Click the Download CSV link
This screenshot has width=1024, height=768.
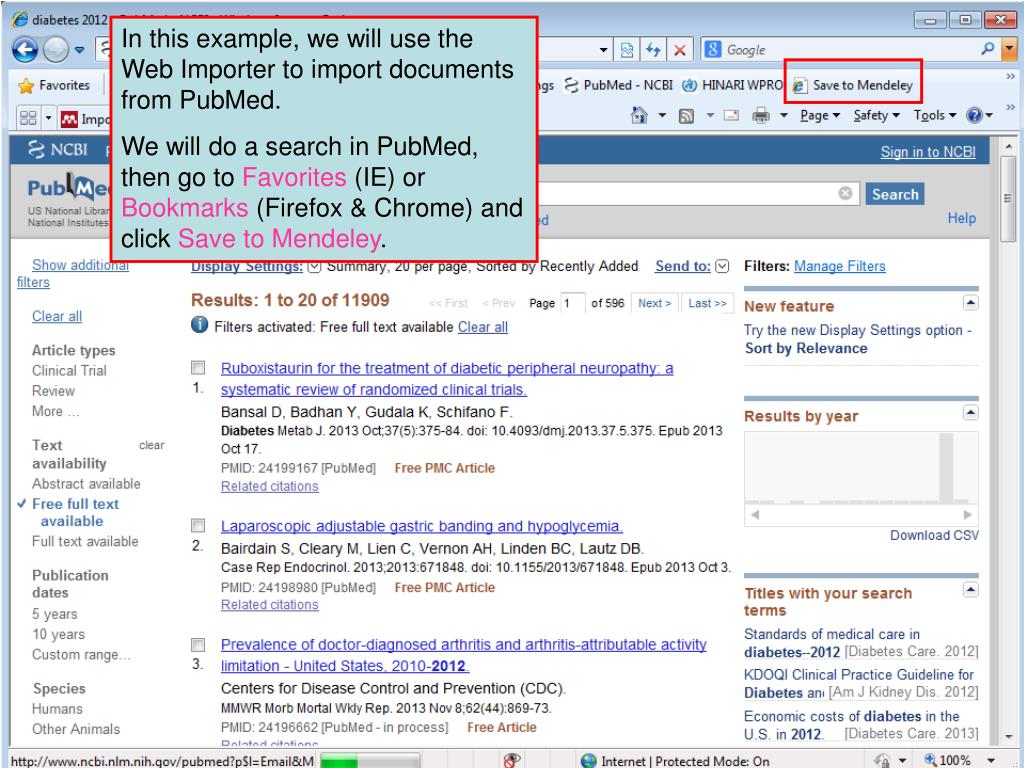[x=935, y=535]
